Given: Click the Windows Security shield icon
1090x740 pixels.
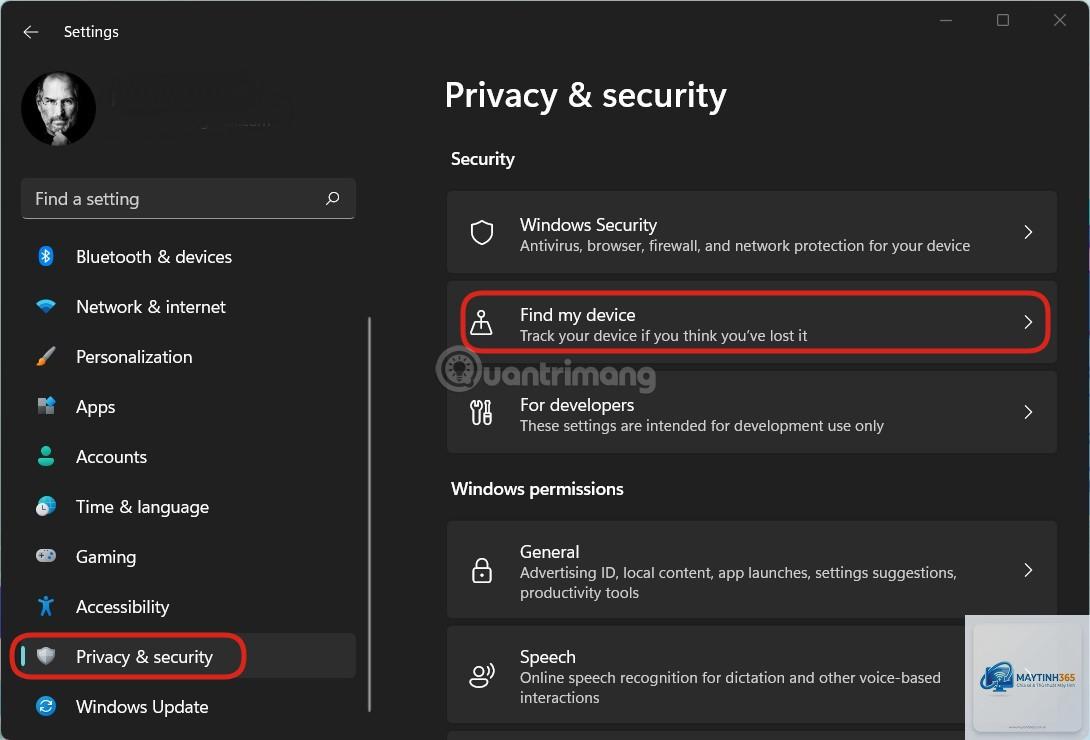Looking at the screenshot, I should coord(482,232).
